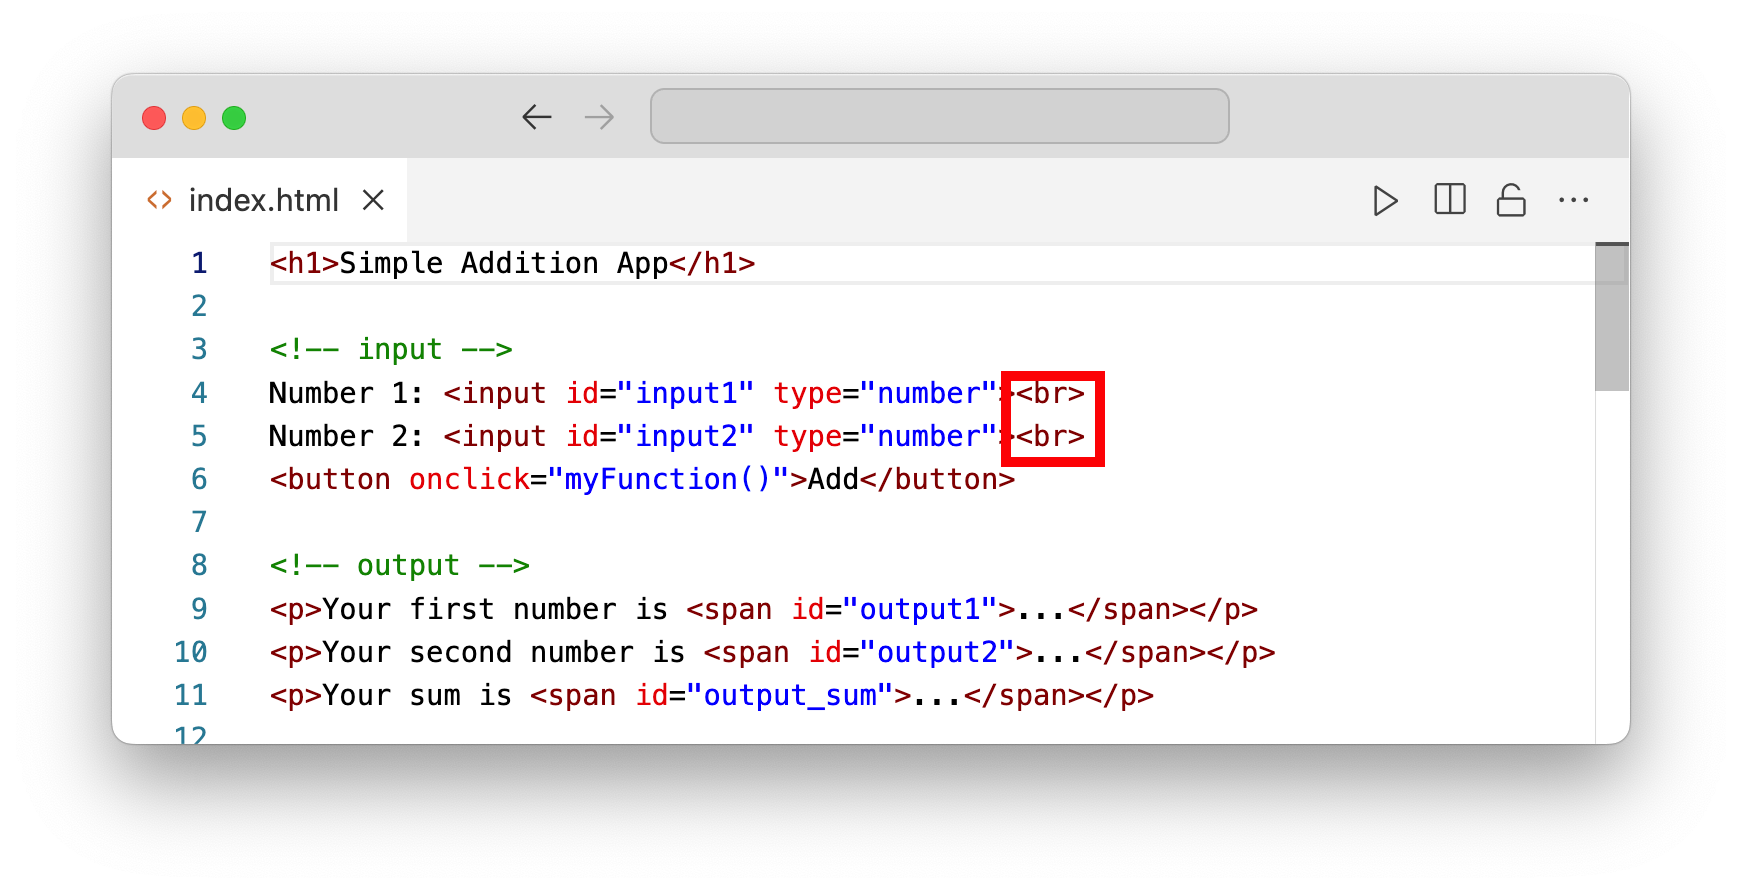This screenshot has width=1742, height=892.
Task: Click the yellow minimize window button
Action: coord(194,118)
